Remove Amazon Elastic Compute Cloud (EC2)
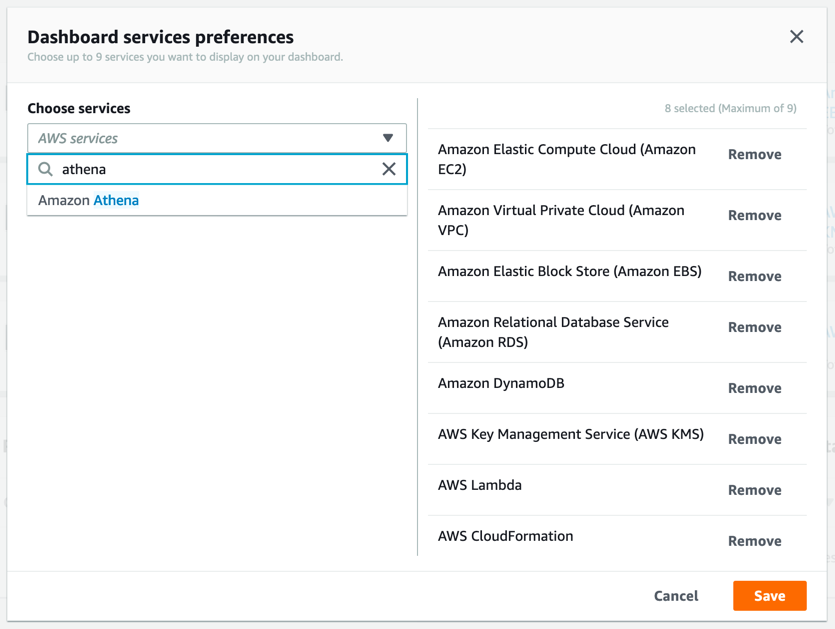 click(755, 154)
